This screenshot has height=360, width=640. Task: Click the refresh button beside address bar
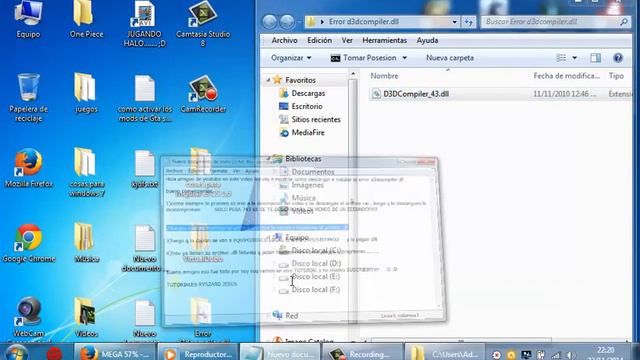pyautogui.click(x=469, y=22)
